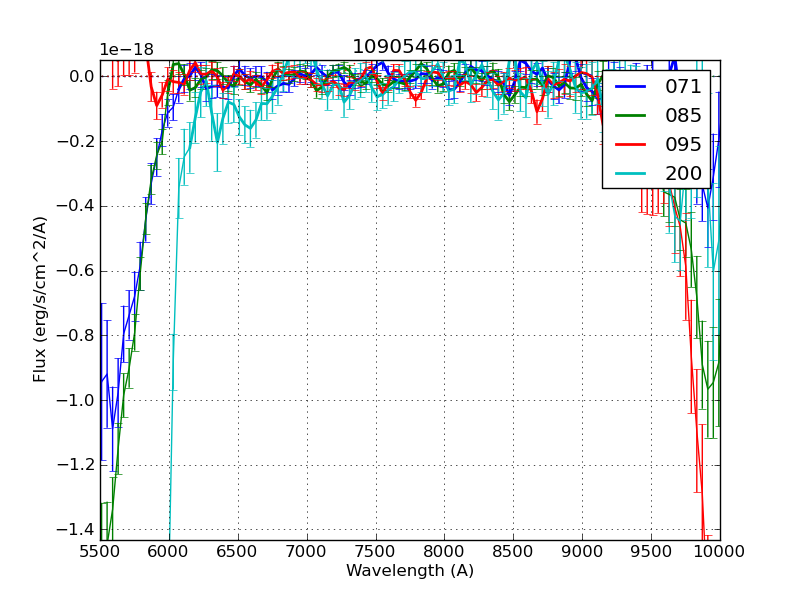Viewport: 800px width, 600px height.
Task: Click the 7500 x-axis tick label
Action: 376,551
